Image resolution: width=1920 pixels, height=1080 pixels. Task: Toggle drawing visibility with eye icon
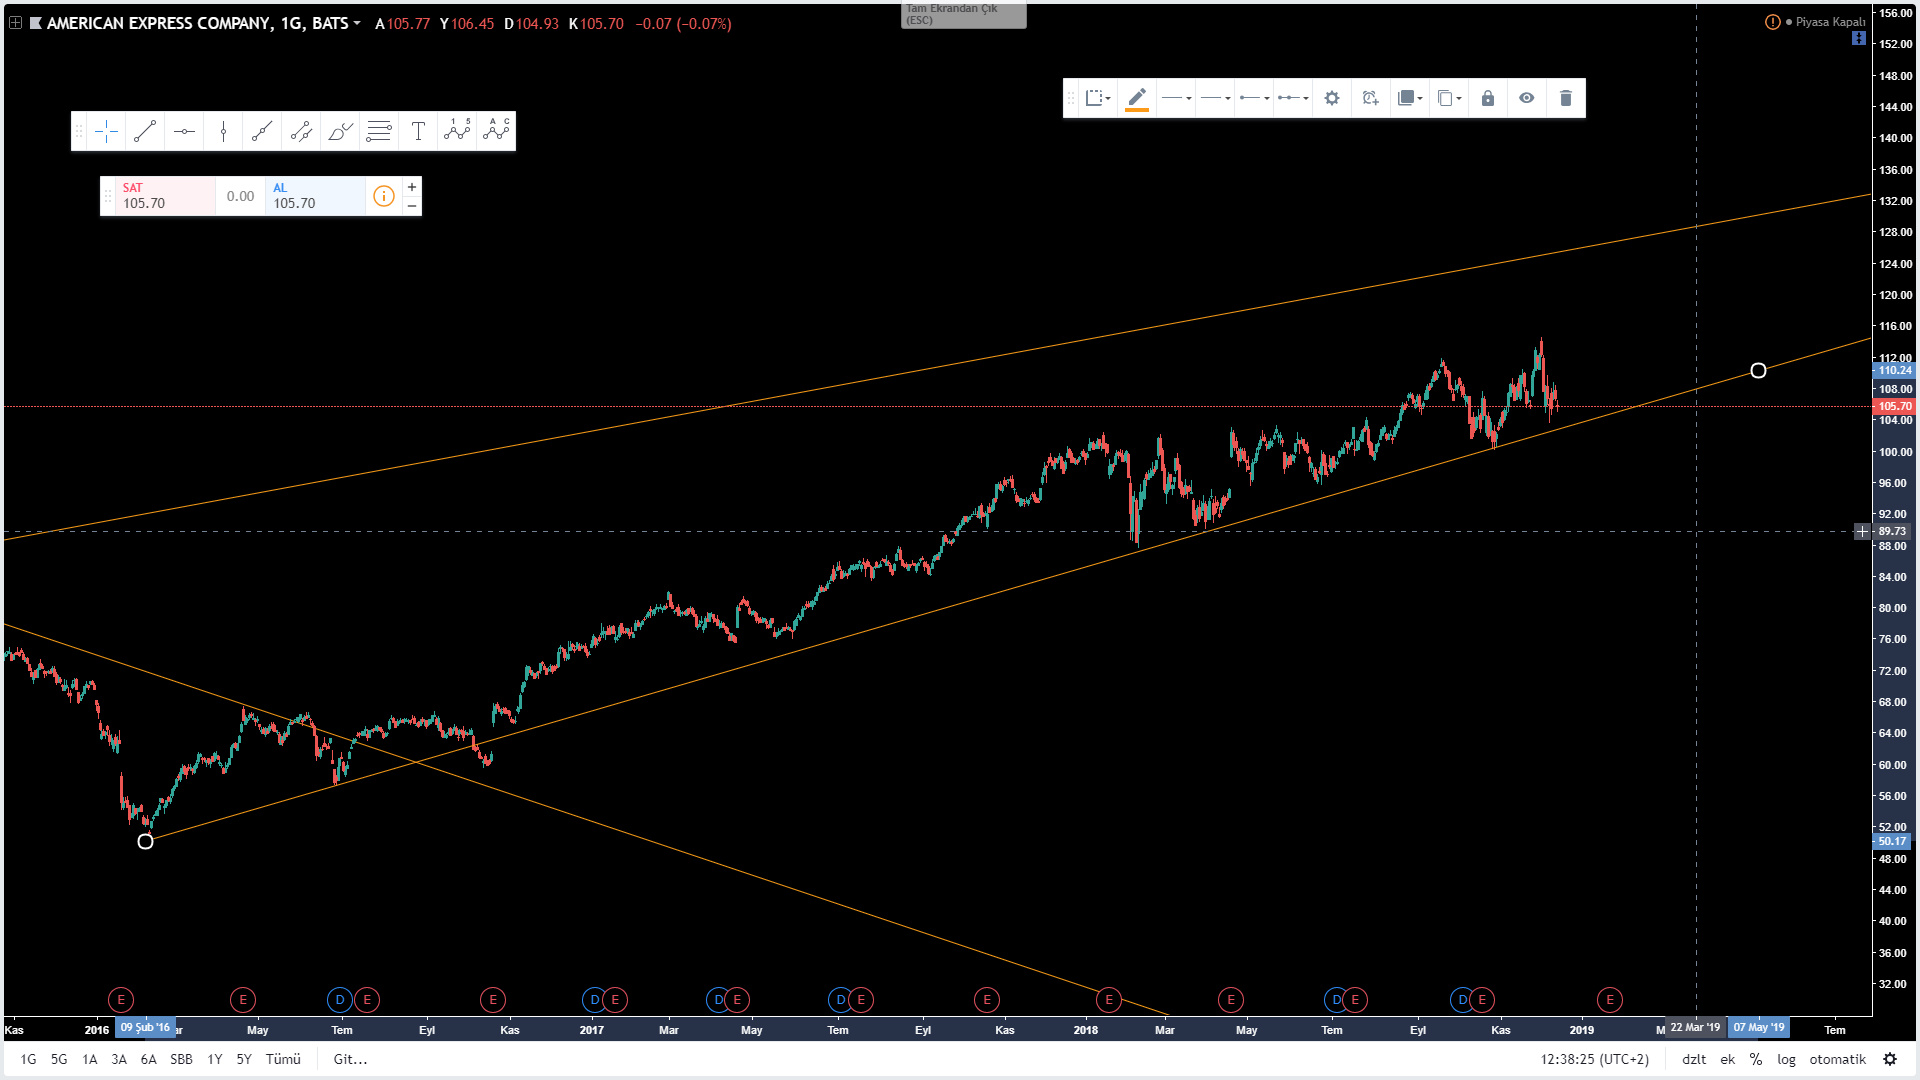click(1526, 98)
